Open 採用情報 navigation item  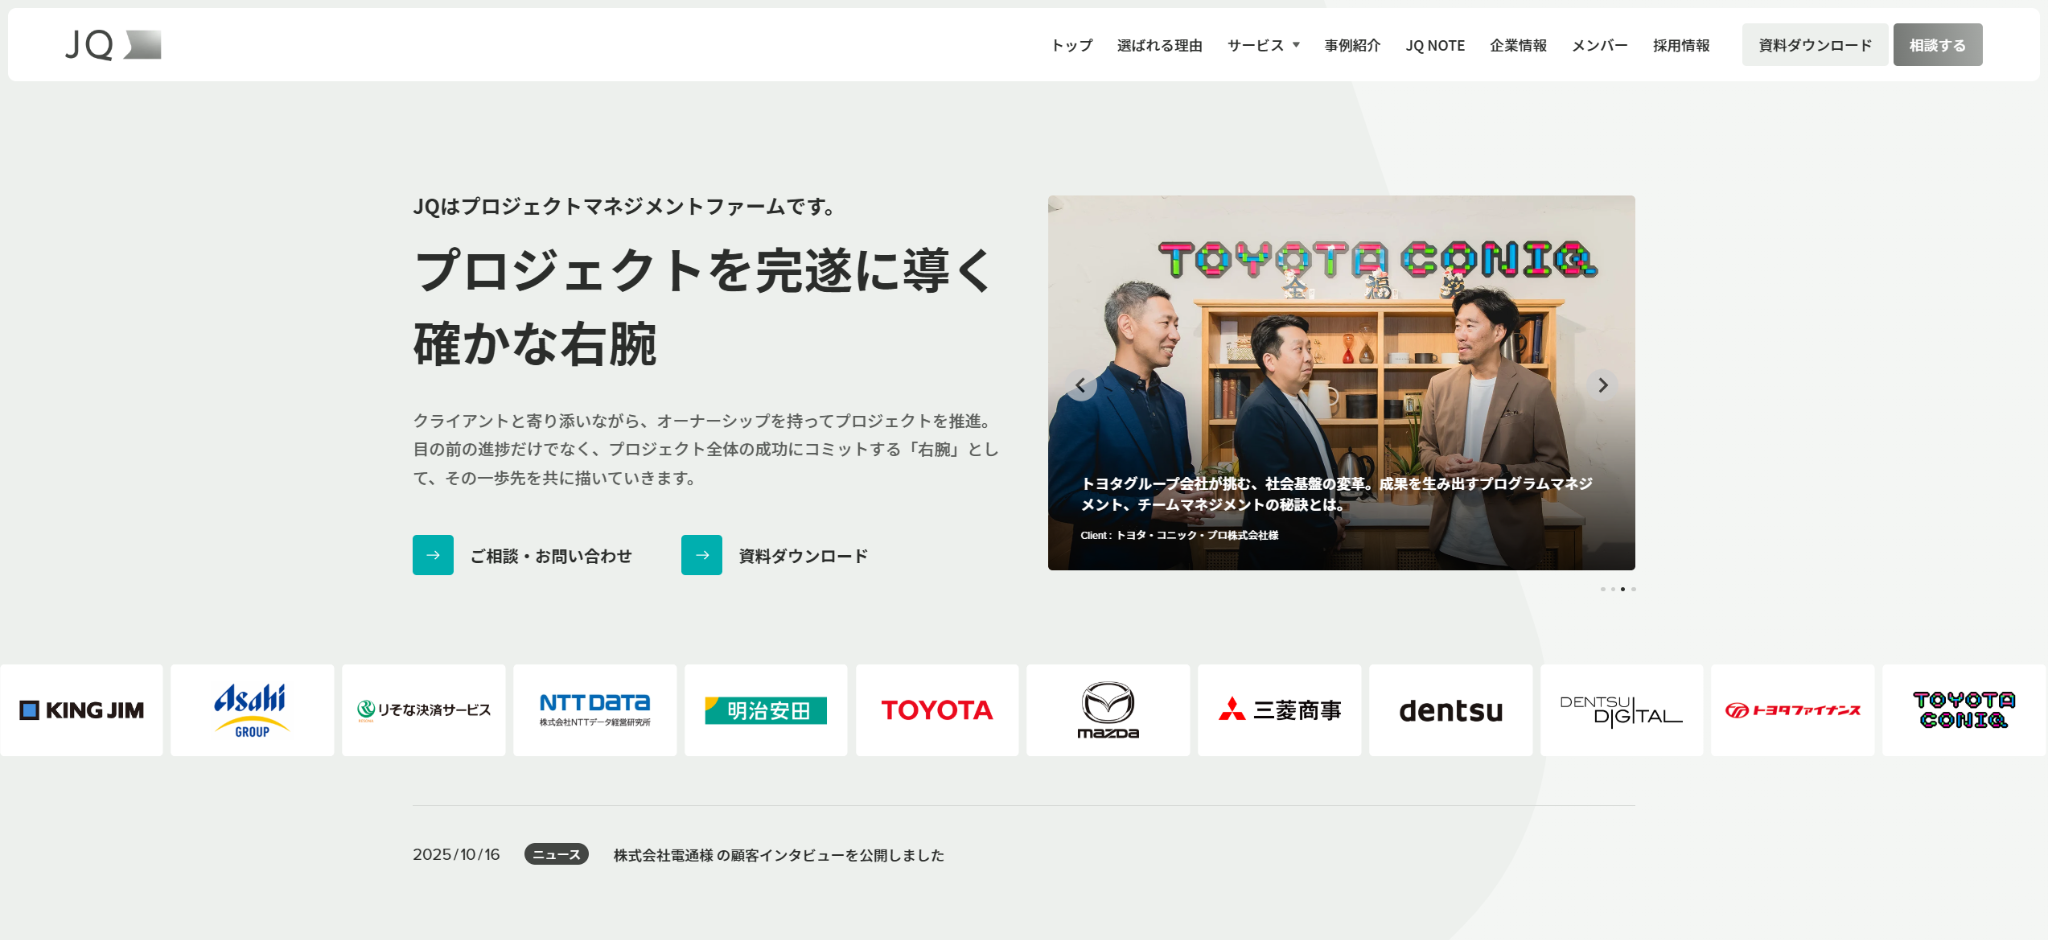1681,45
